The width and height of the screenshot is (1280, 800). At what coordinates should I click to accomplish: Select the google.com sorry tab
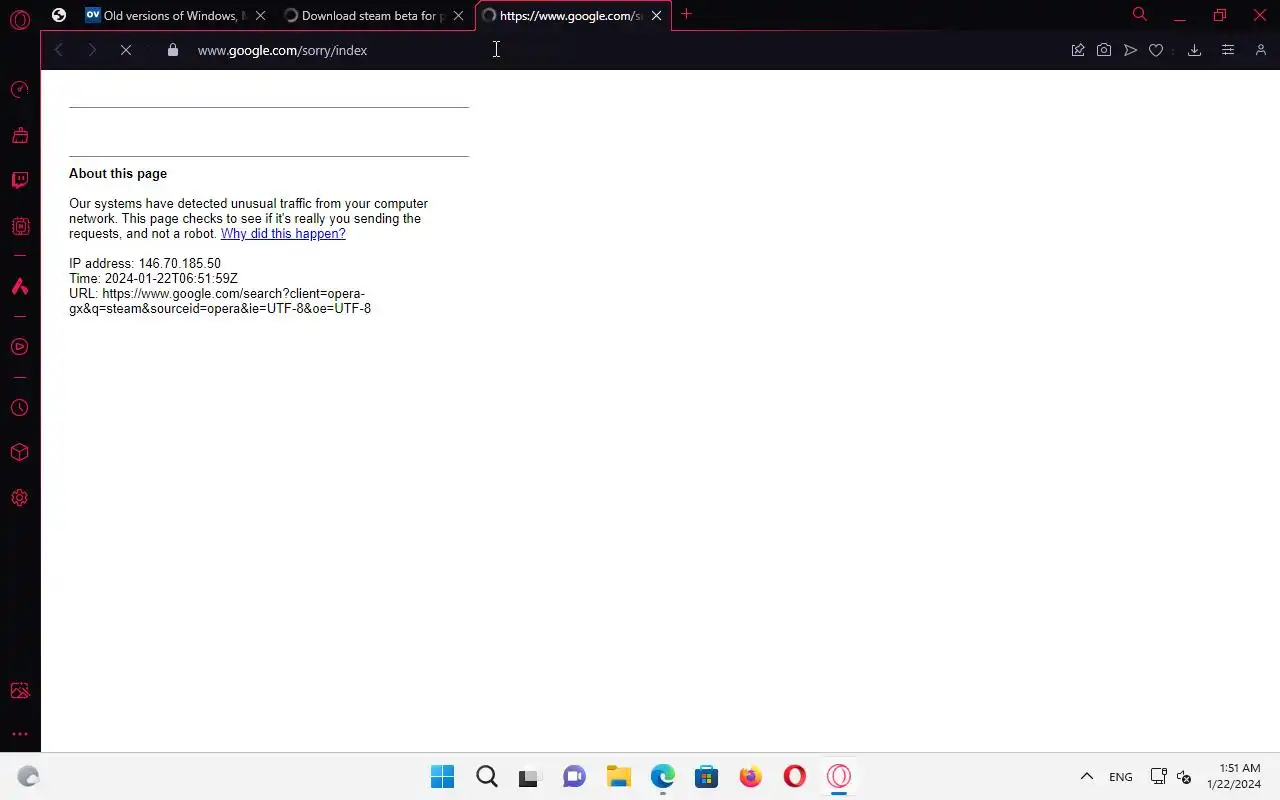(x=573, y=15)
